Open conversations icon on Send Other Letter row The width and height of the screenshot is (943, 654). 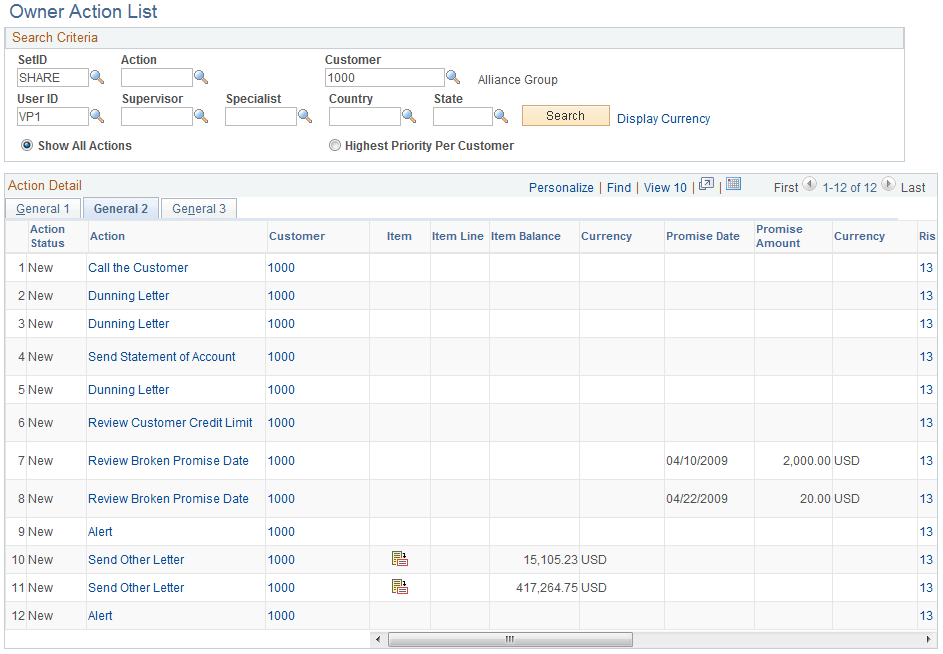400,558
